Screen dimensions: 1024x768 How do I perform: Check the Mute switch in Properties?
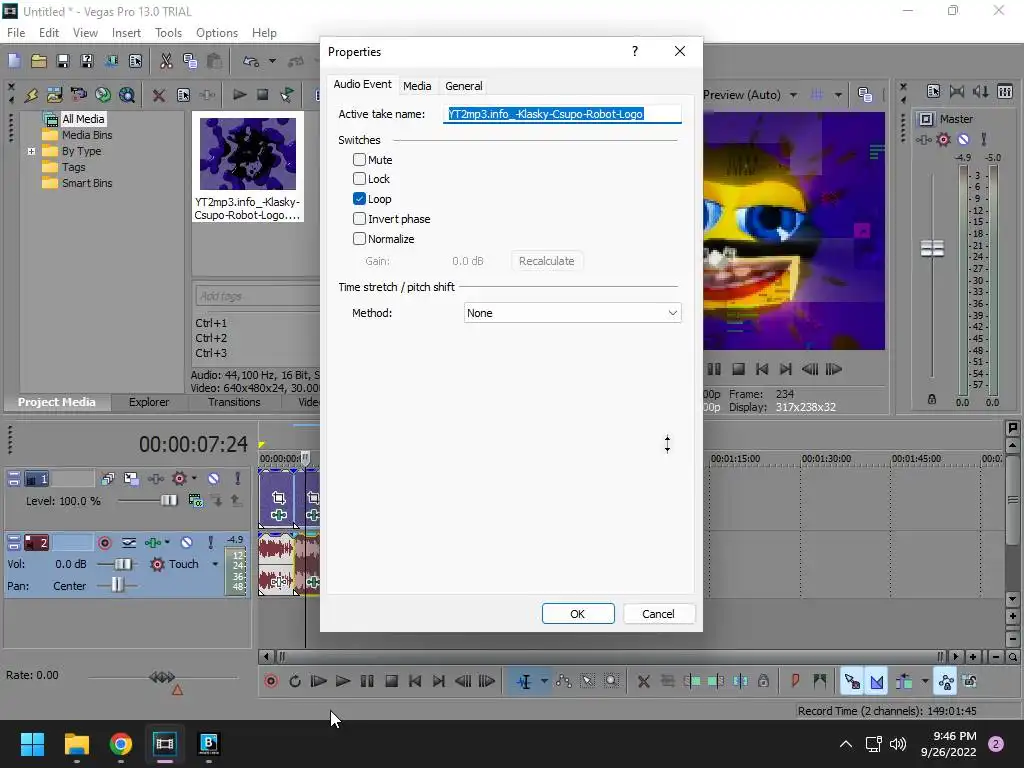tap(359, 159)
